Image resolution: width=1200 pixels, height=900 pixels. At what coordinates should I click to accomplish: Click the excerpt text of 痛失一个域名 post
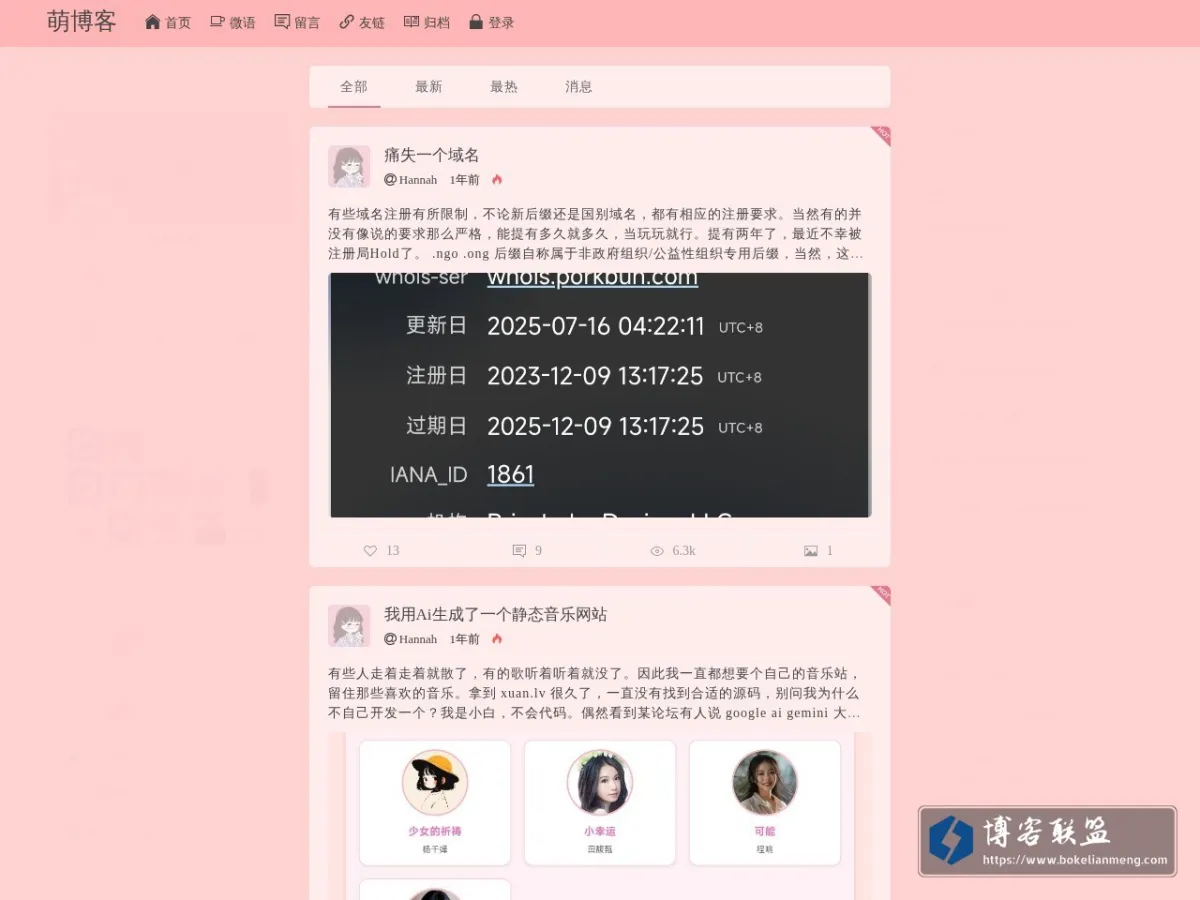pos(596,234)
